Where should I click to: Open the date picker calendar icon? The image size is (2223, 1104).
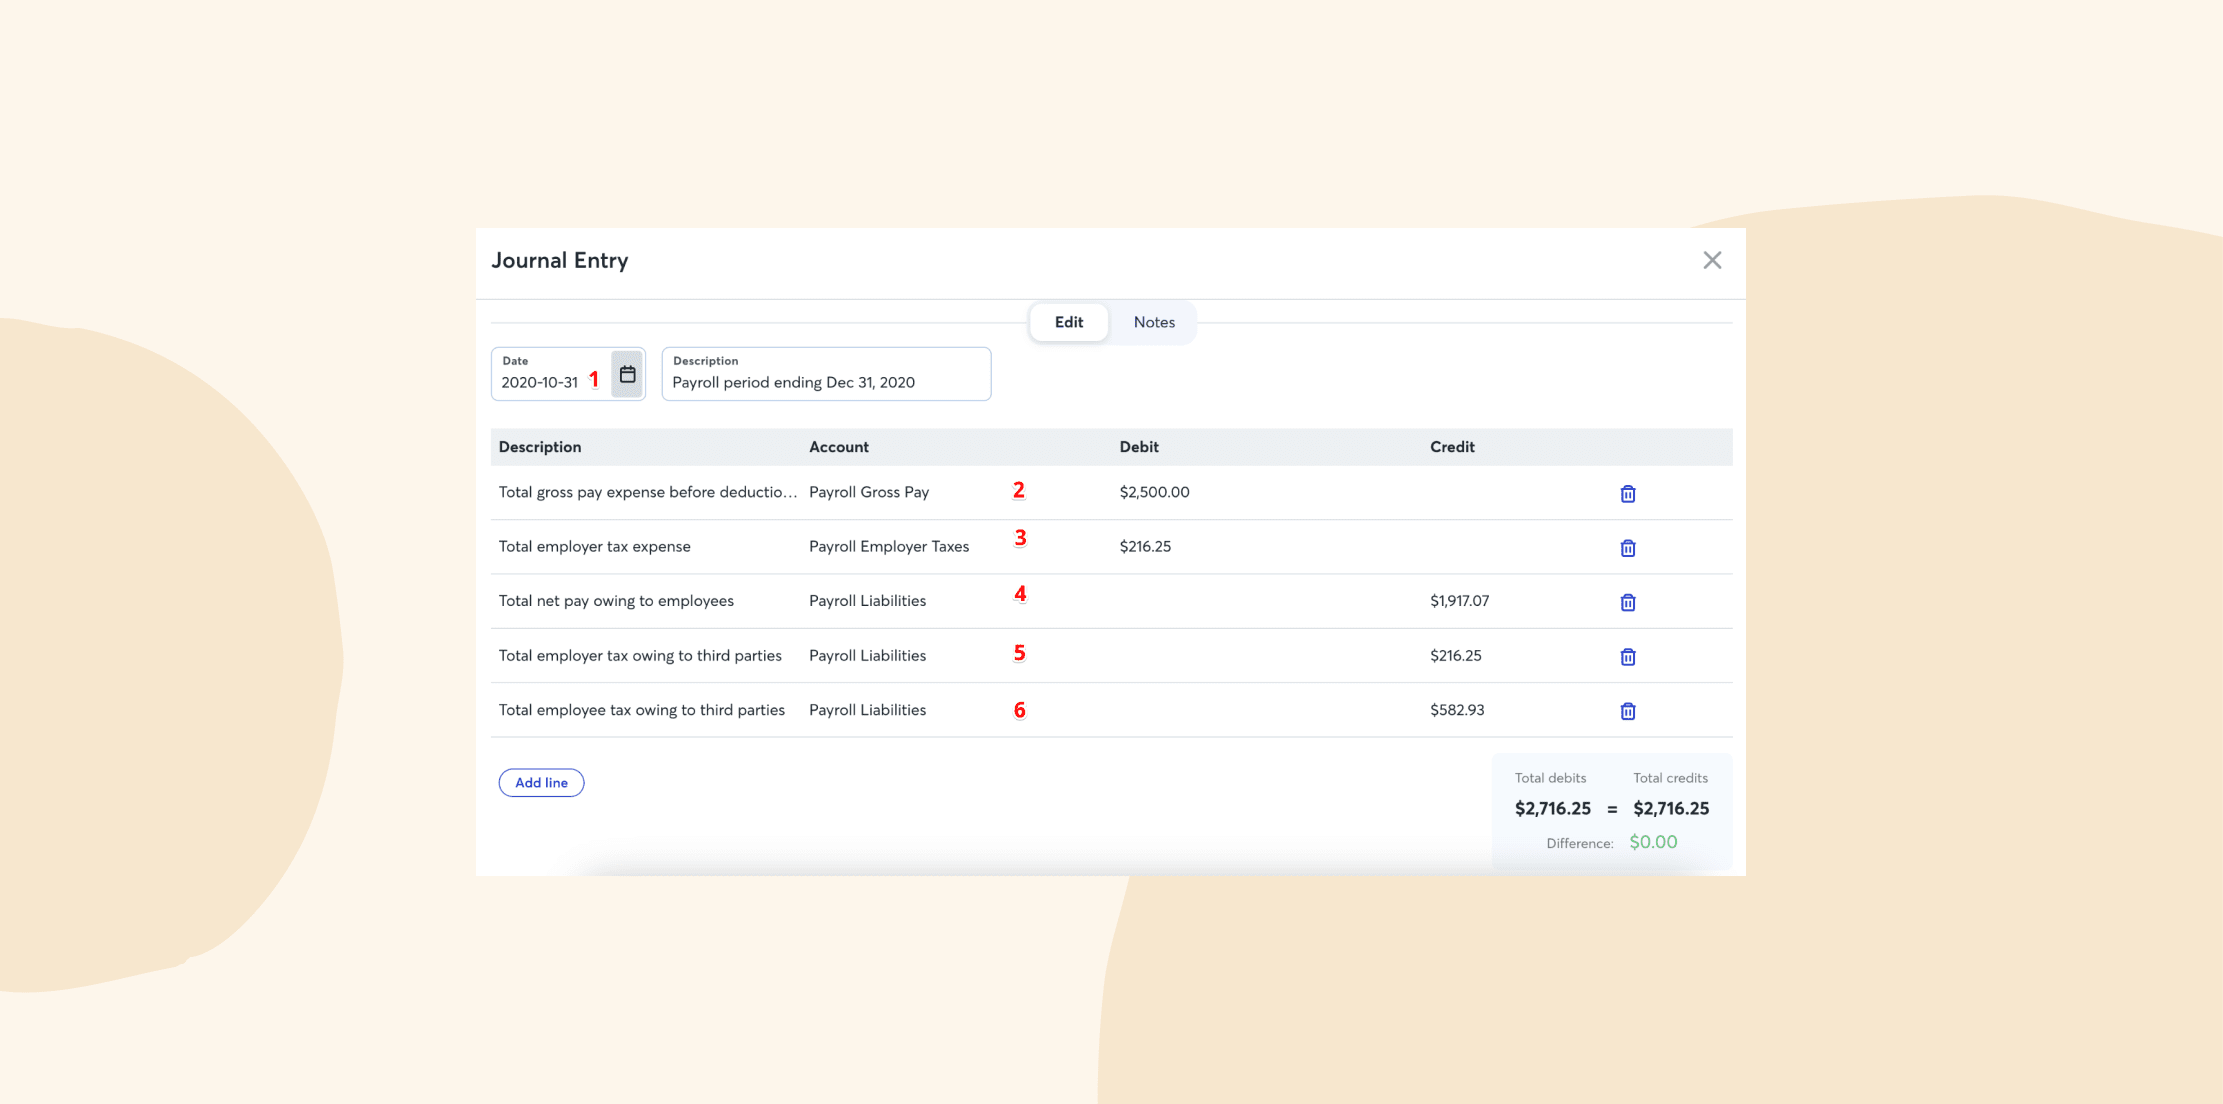[x=627, y=374]
